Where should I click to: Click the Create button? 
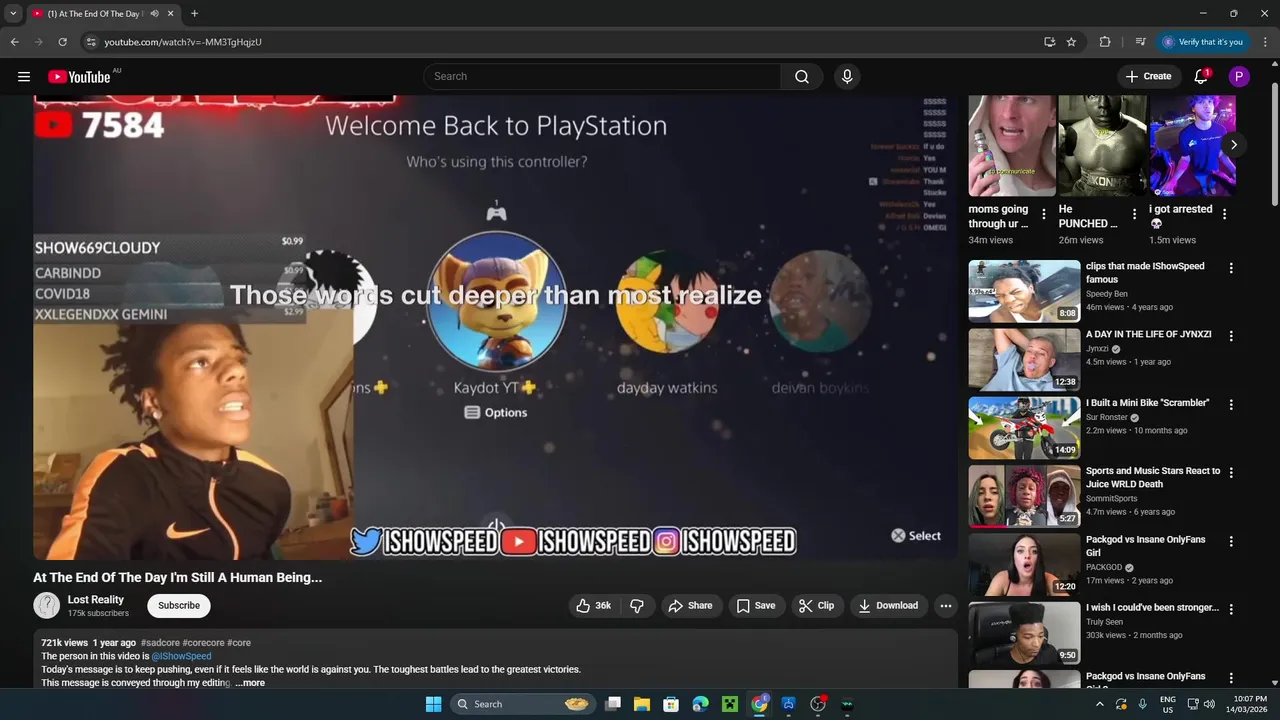1148,77
